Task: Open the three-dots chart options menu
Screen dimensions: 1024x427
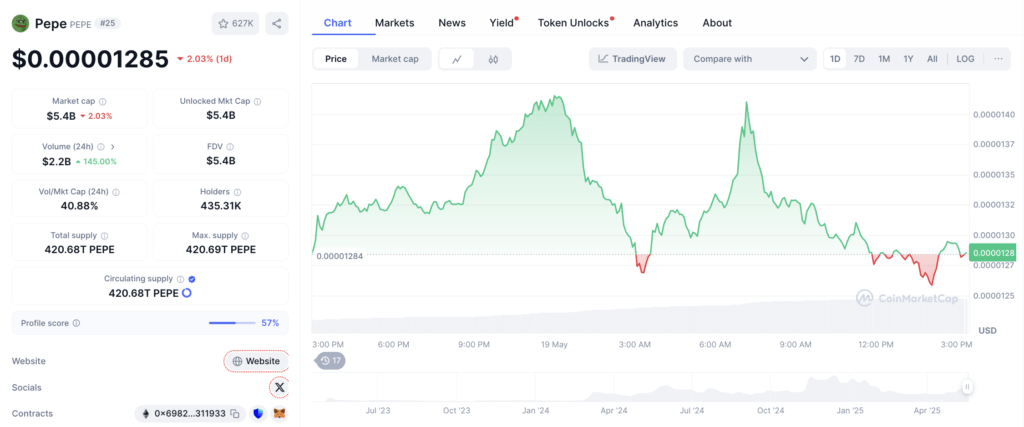Action: point(998,59)
